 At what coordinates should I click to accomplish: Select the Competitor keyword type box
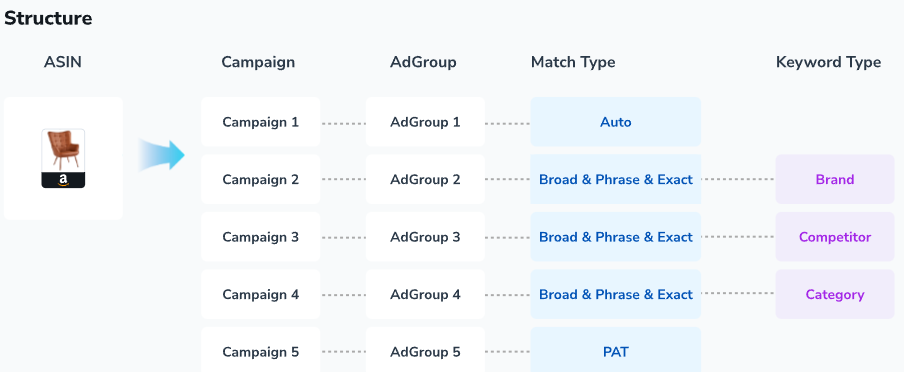click(835, 237)
